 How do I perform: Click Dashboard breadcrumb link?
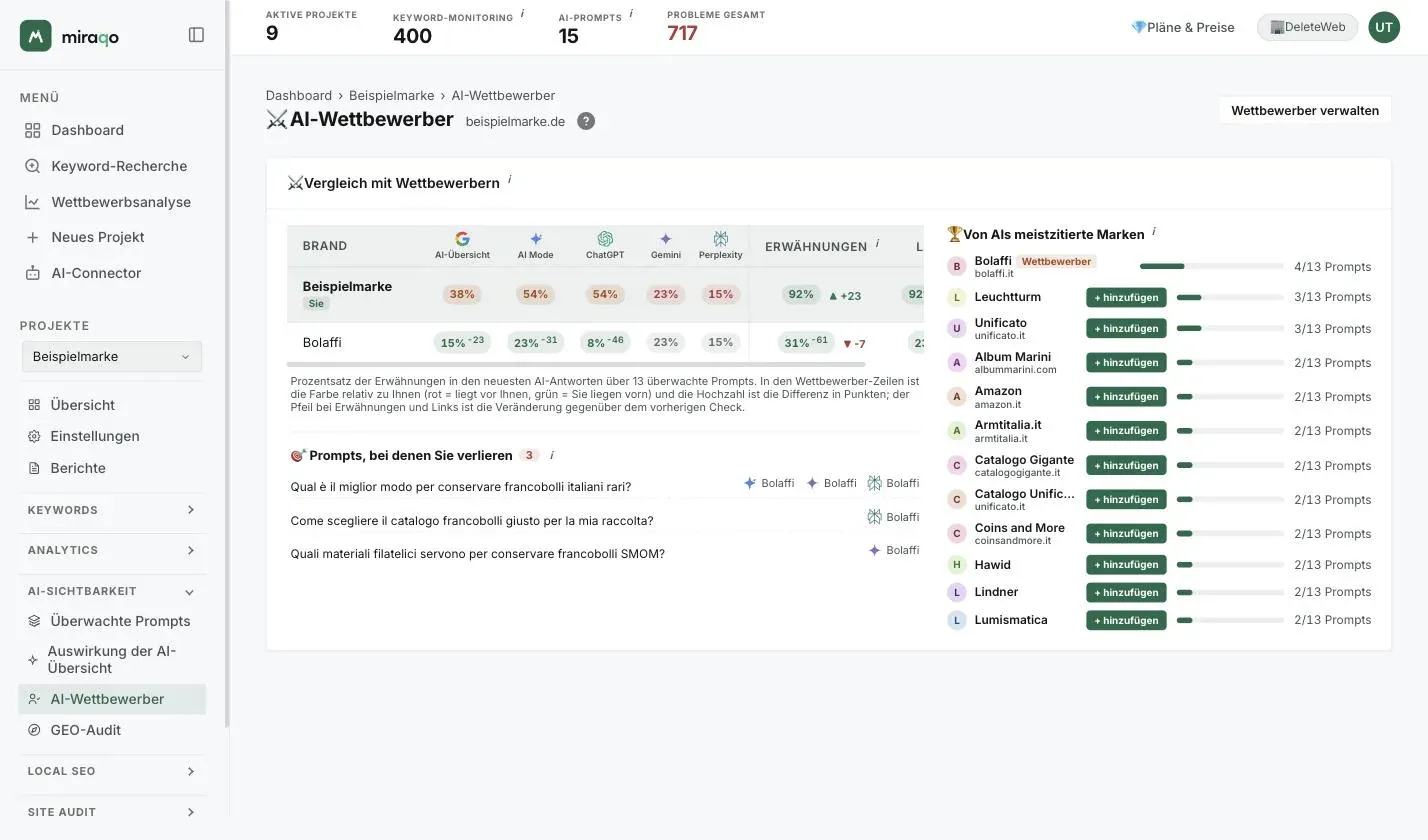298,95
